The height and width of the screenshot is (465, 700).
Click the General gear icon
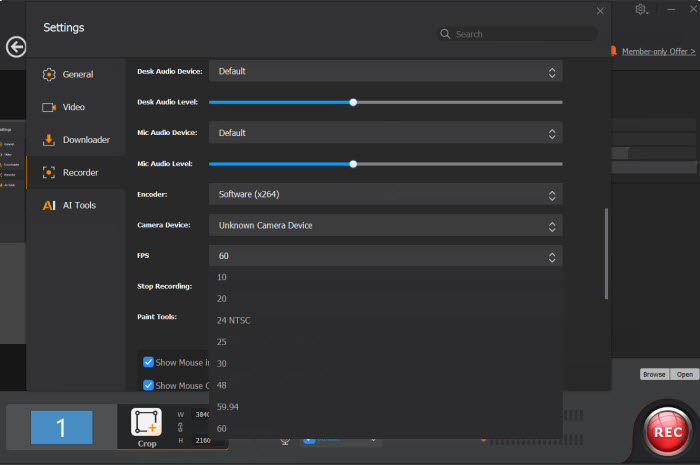pos(49,75)
